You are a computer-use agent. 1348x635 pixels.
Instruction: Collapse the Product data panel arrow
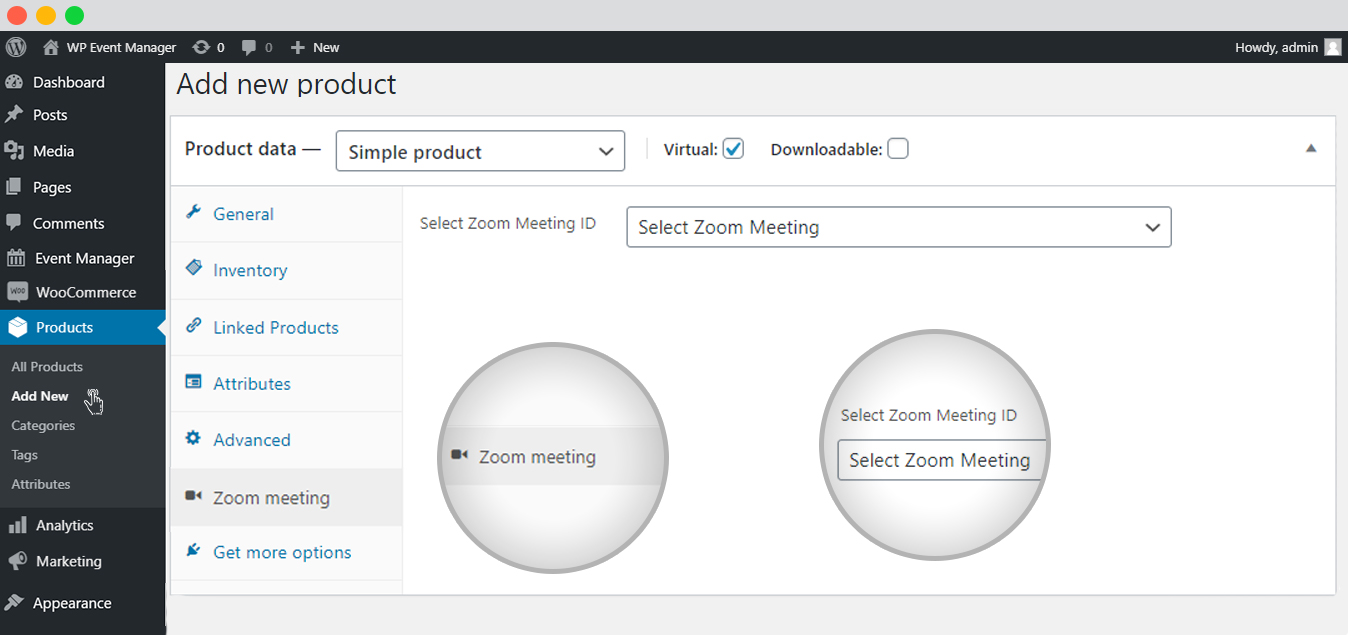1311,148
